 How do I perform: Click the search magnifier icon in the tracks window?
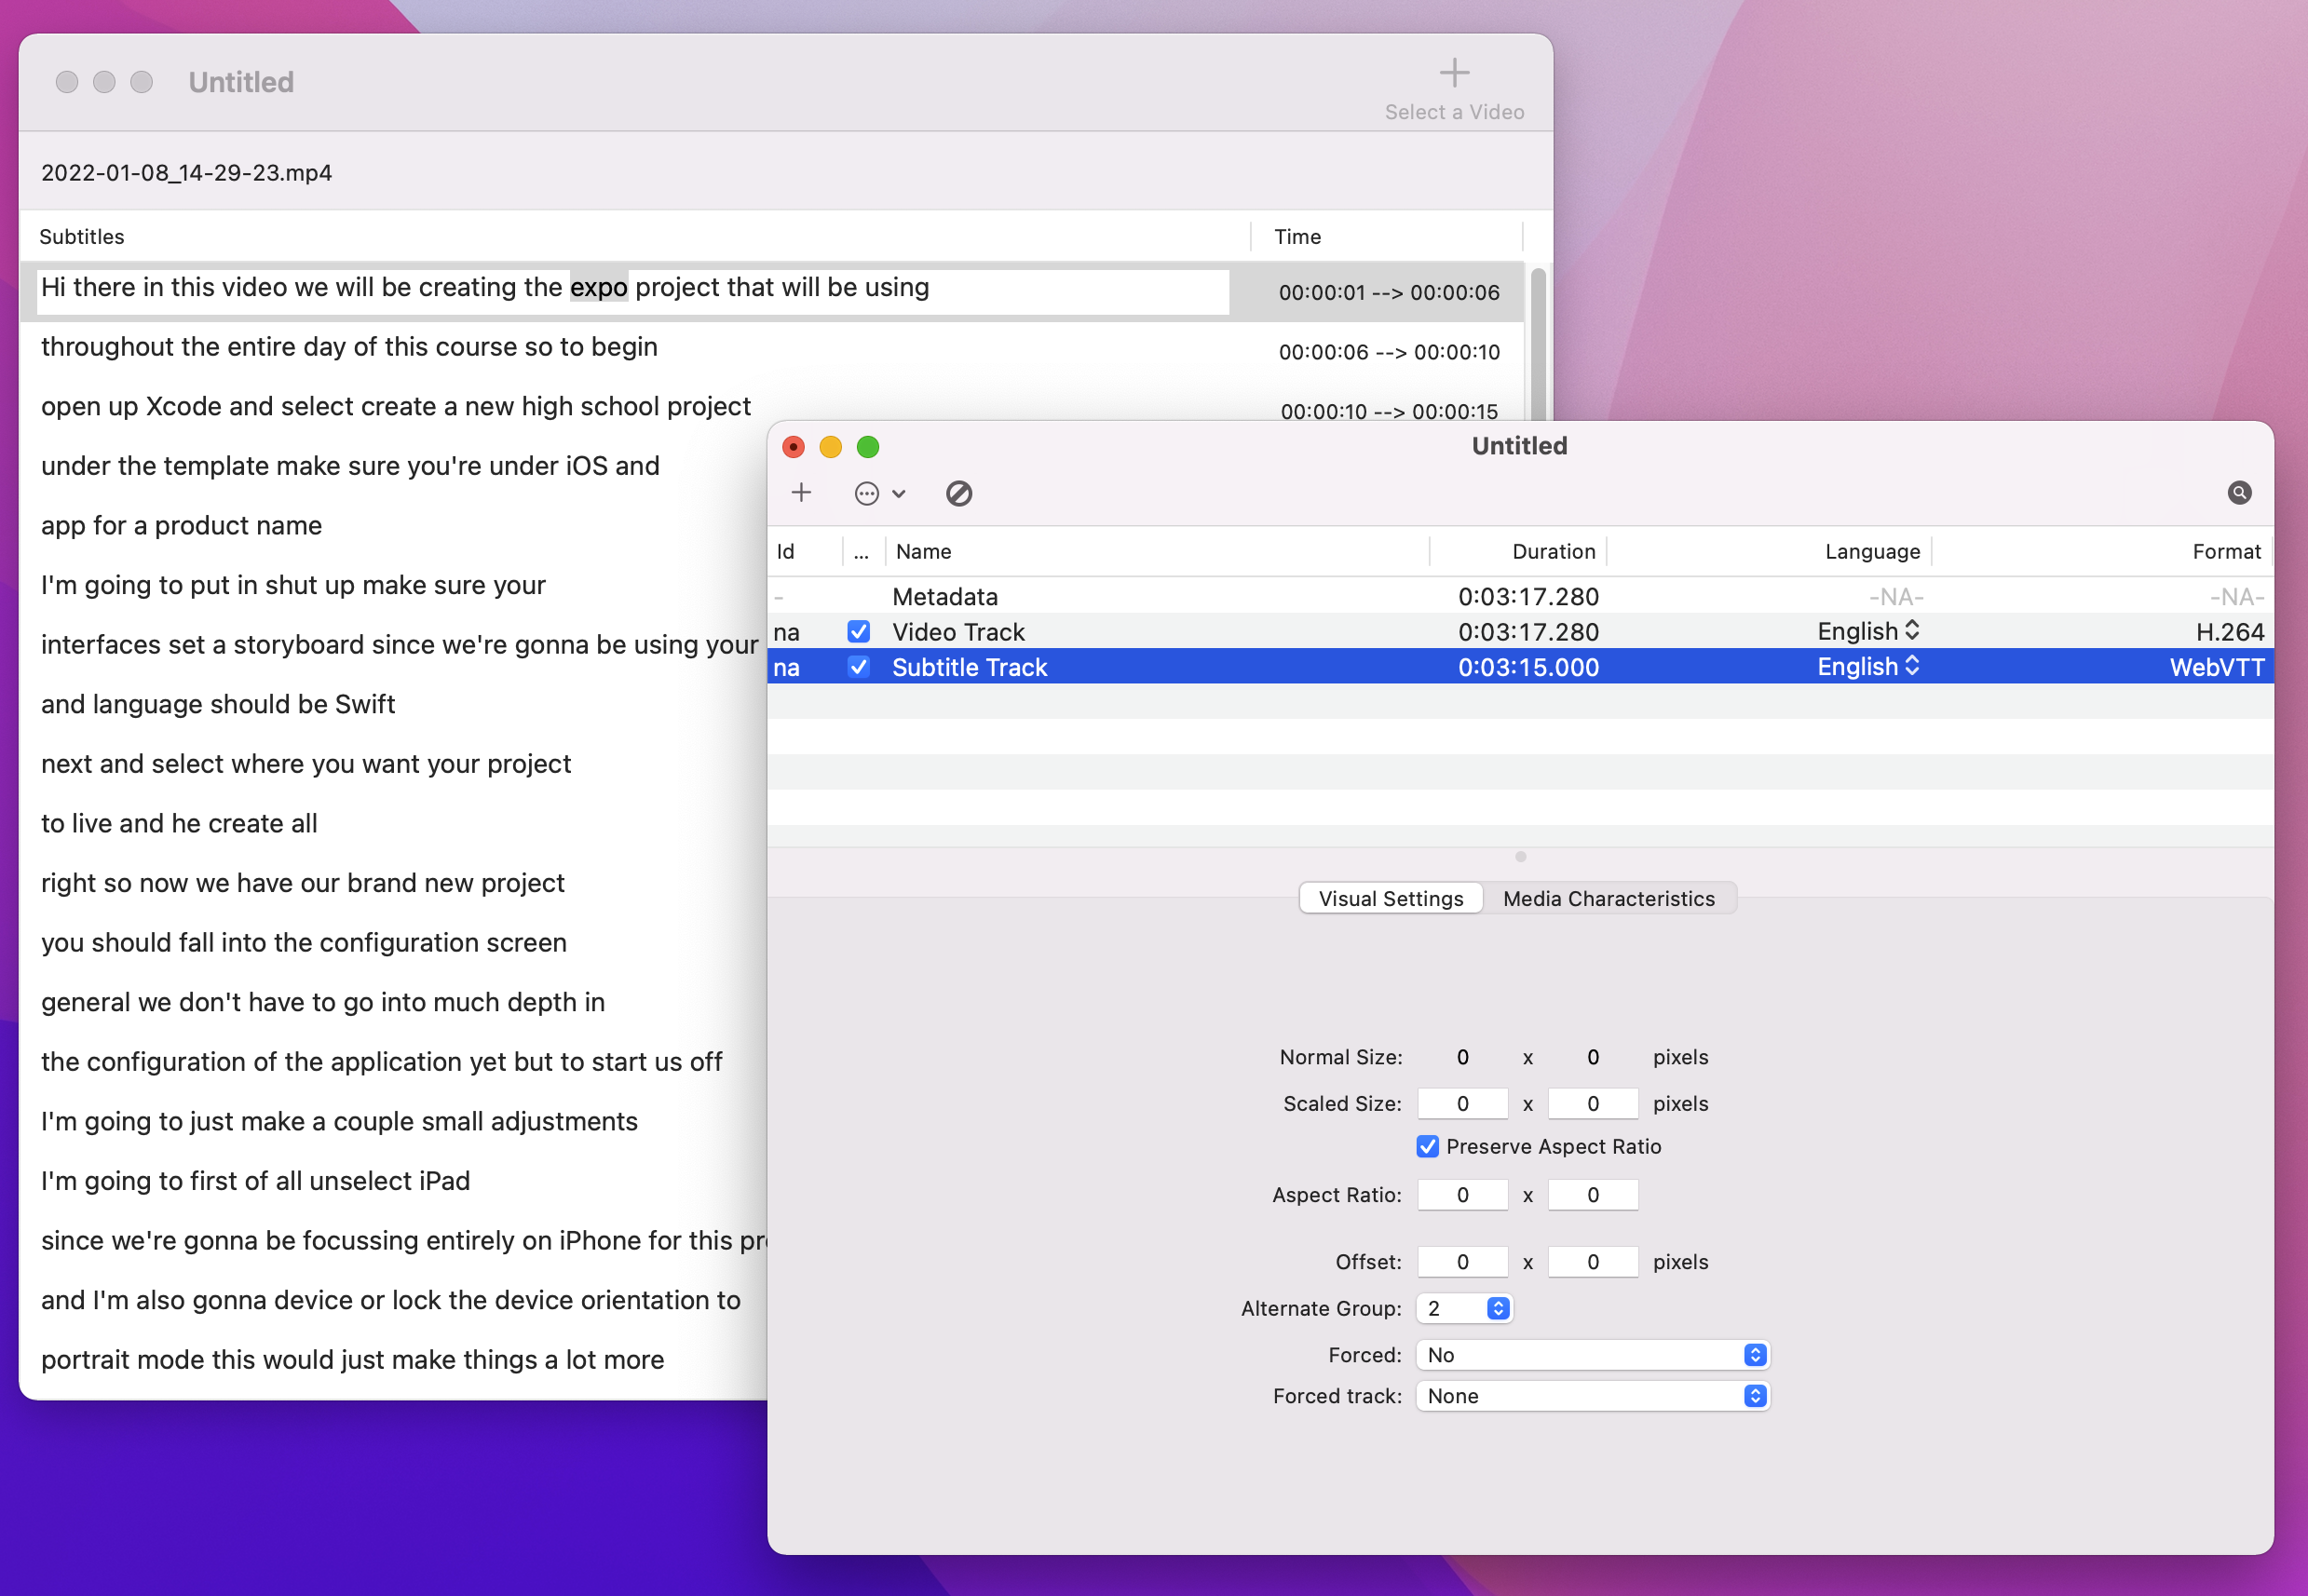click(x=2239, y=492)
